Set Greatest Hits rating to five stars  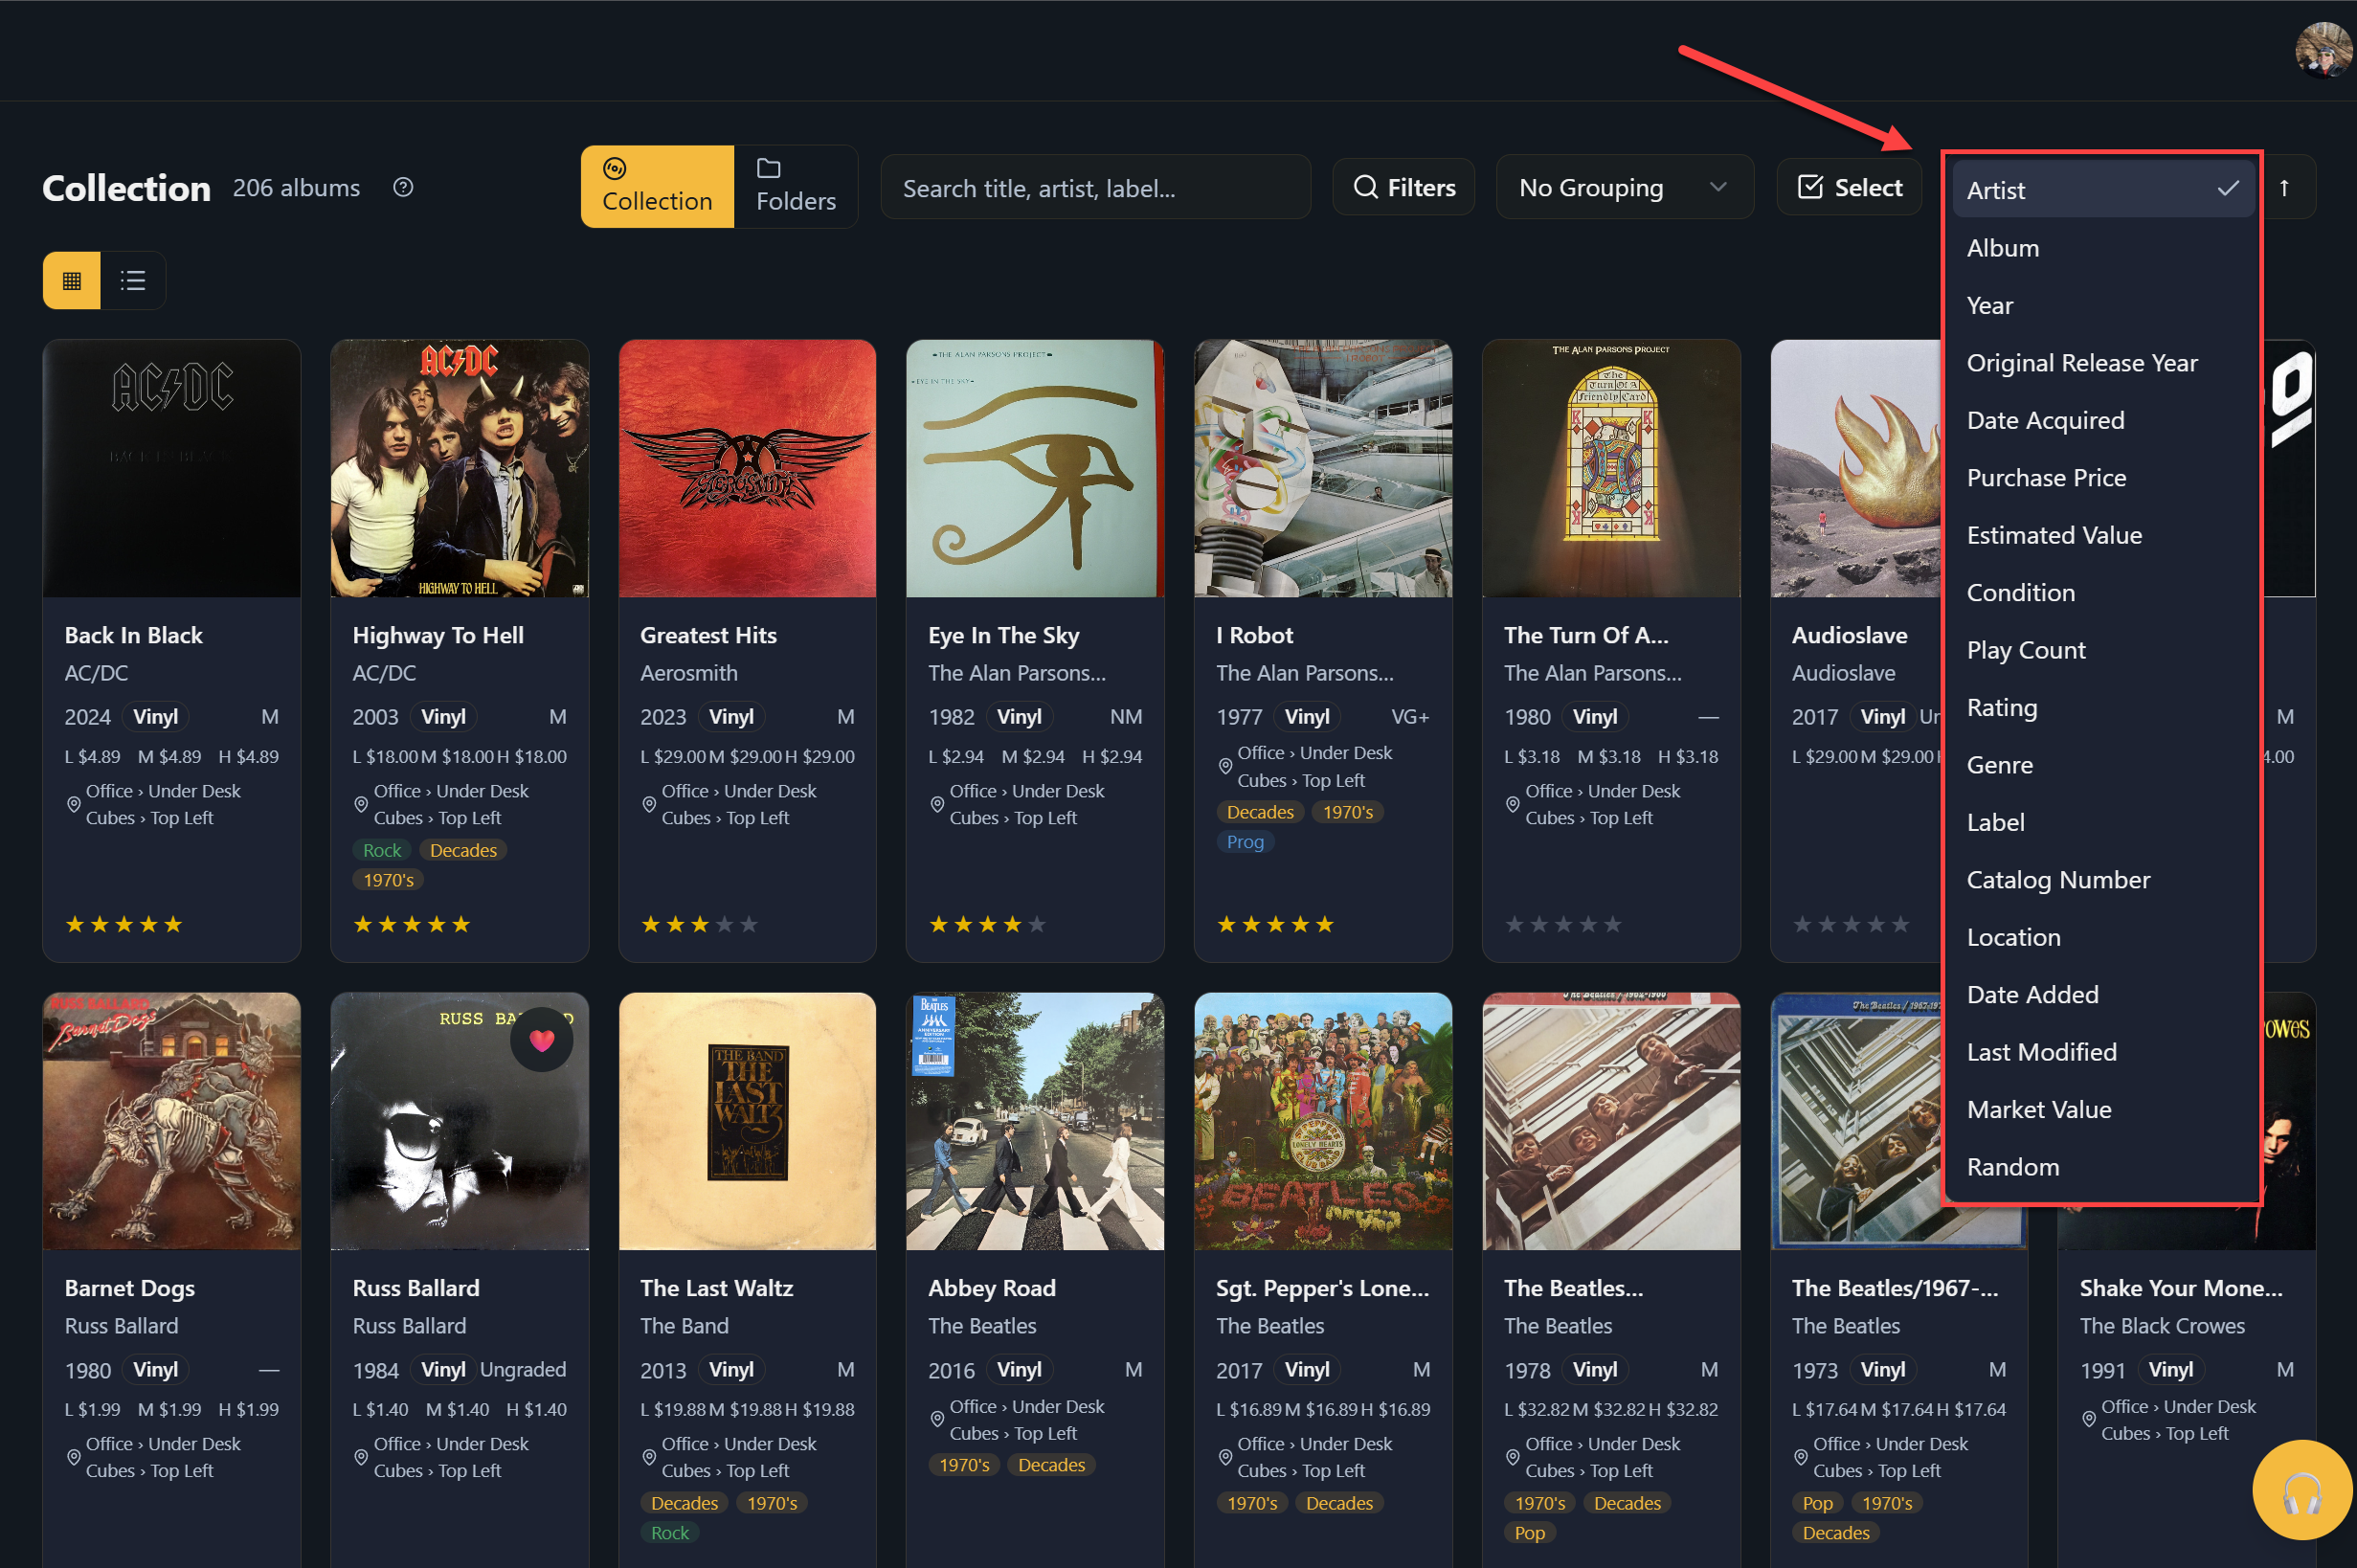click(x=749, y=925)
